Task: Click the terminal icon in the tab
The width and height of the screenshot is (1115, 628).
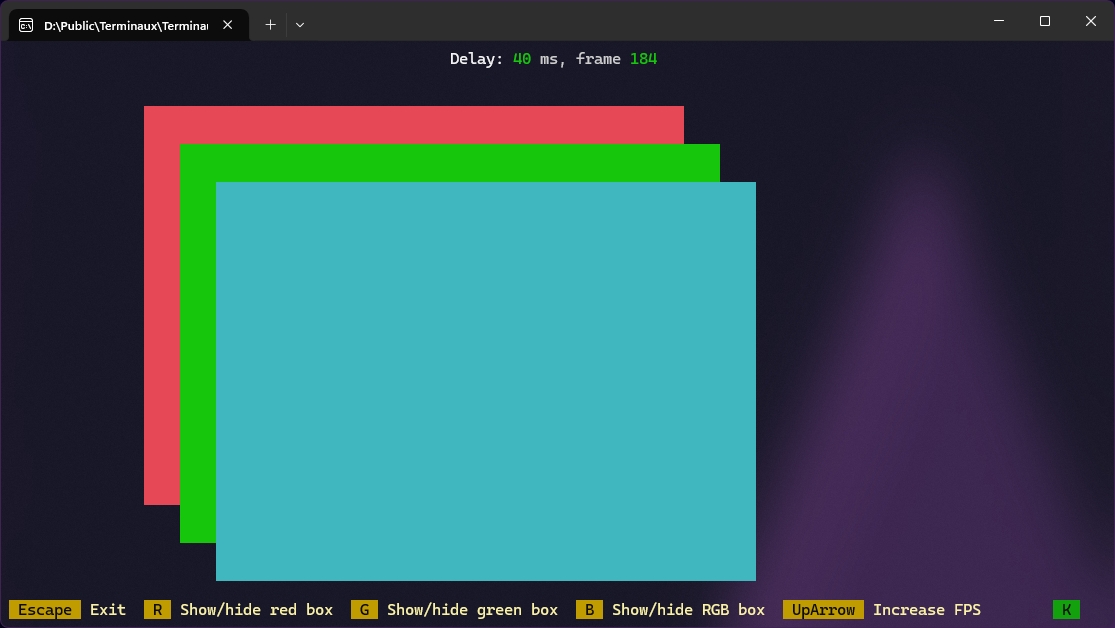Action: pos(26,25)
